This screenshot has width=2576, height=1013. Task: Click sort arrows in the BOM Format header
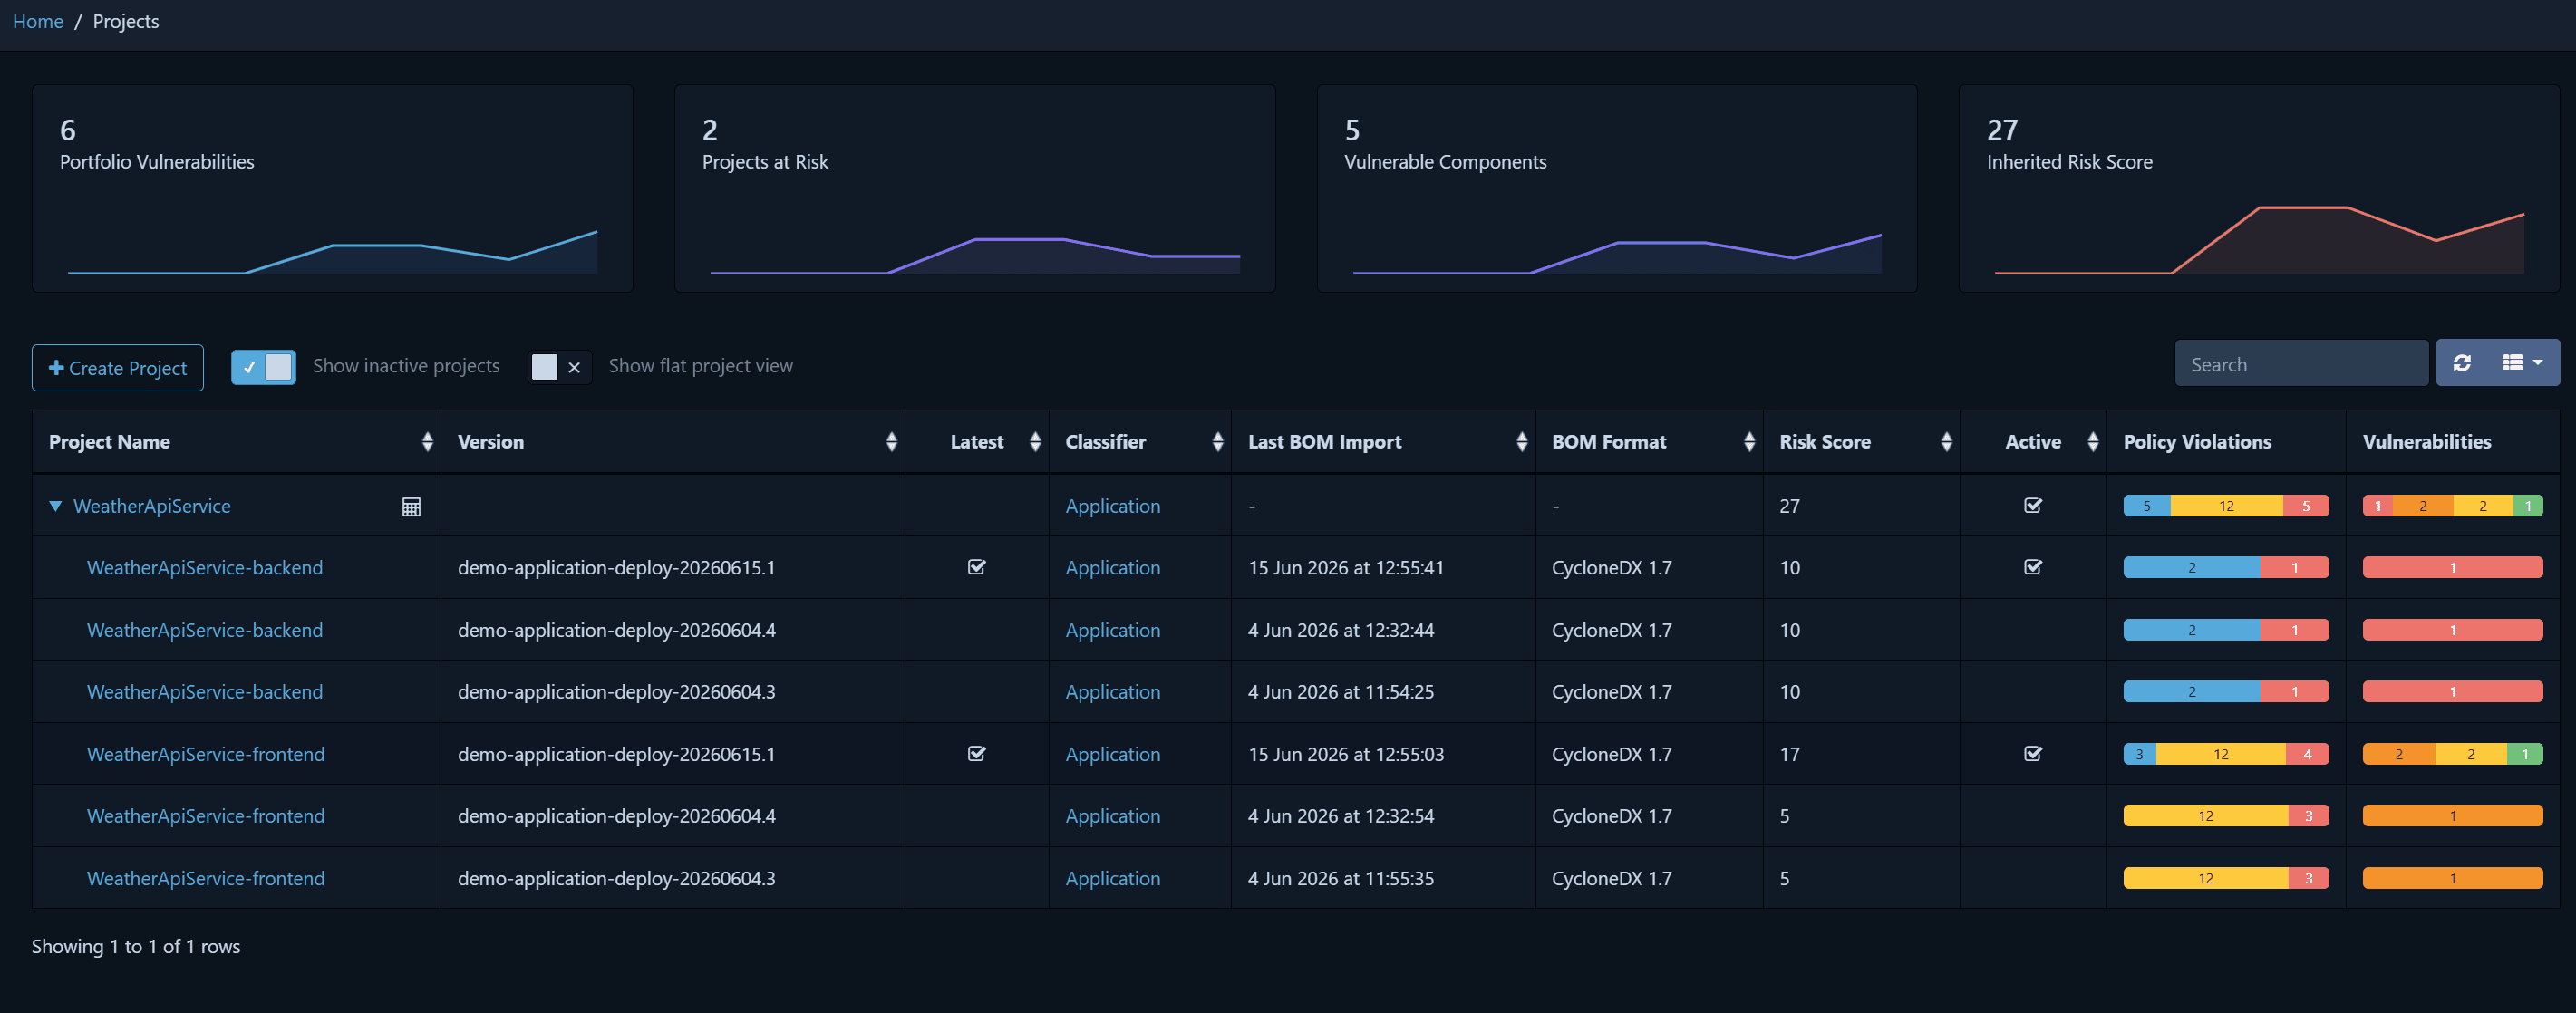(x=1748, y=442)
